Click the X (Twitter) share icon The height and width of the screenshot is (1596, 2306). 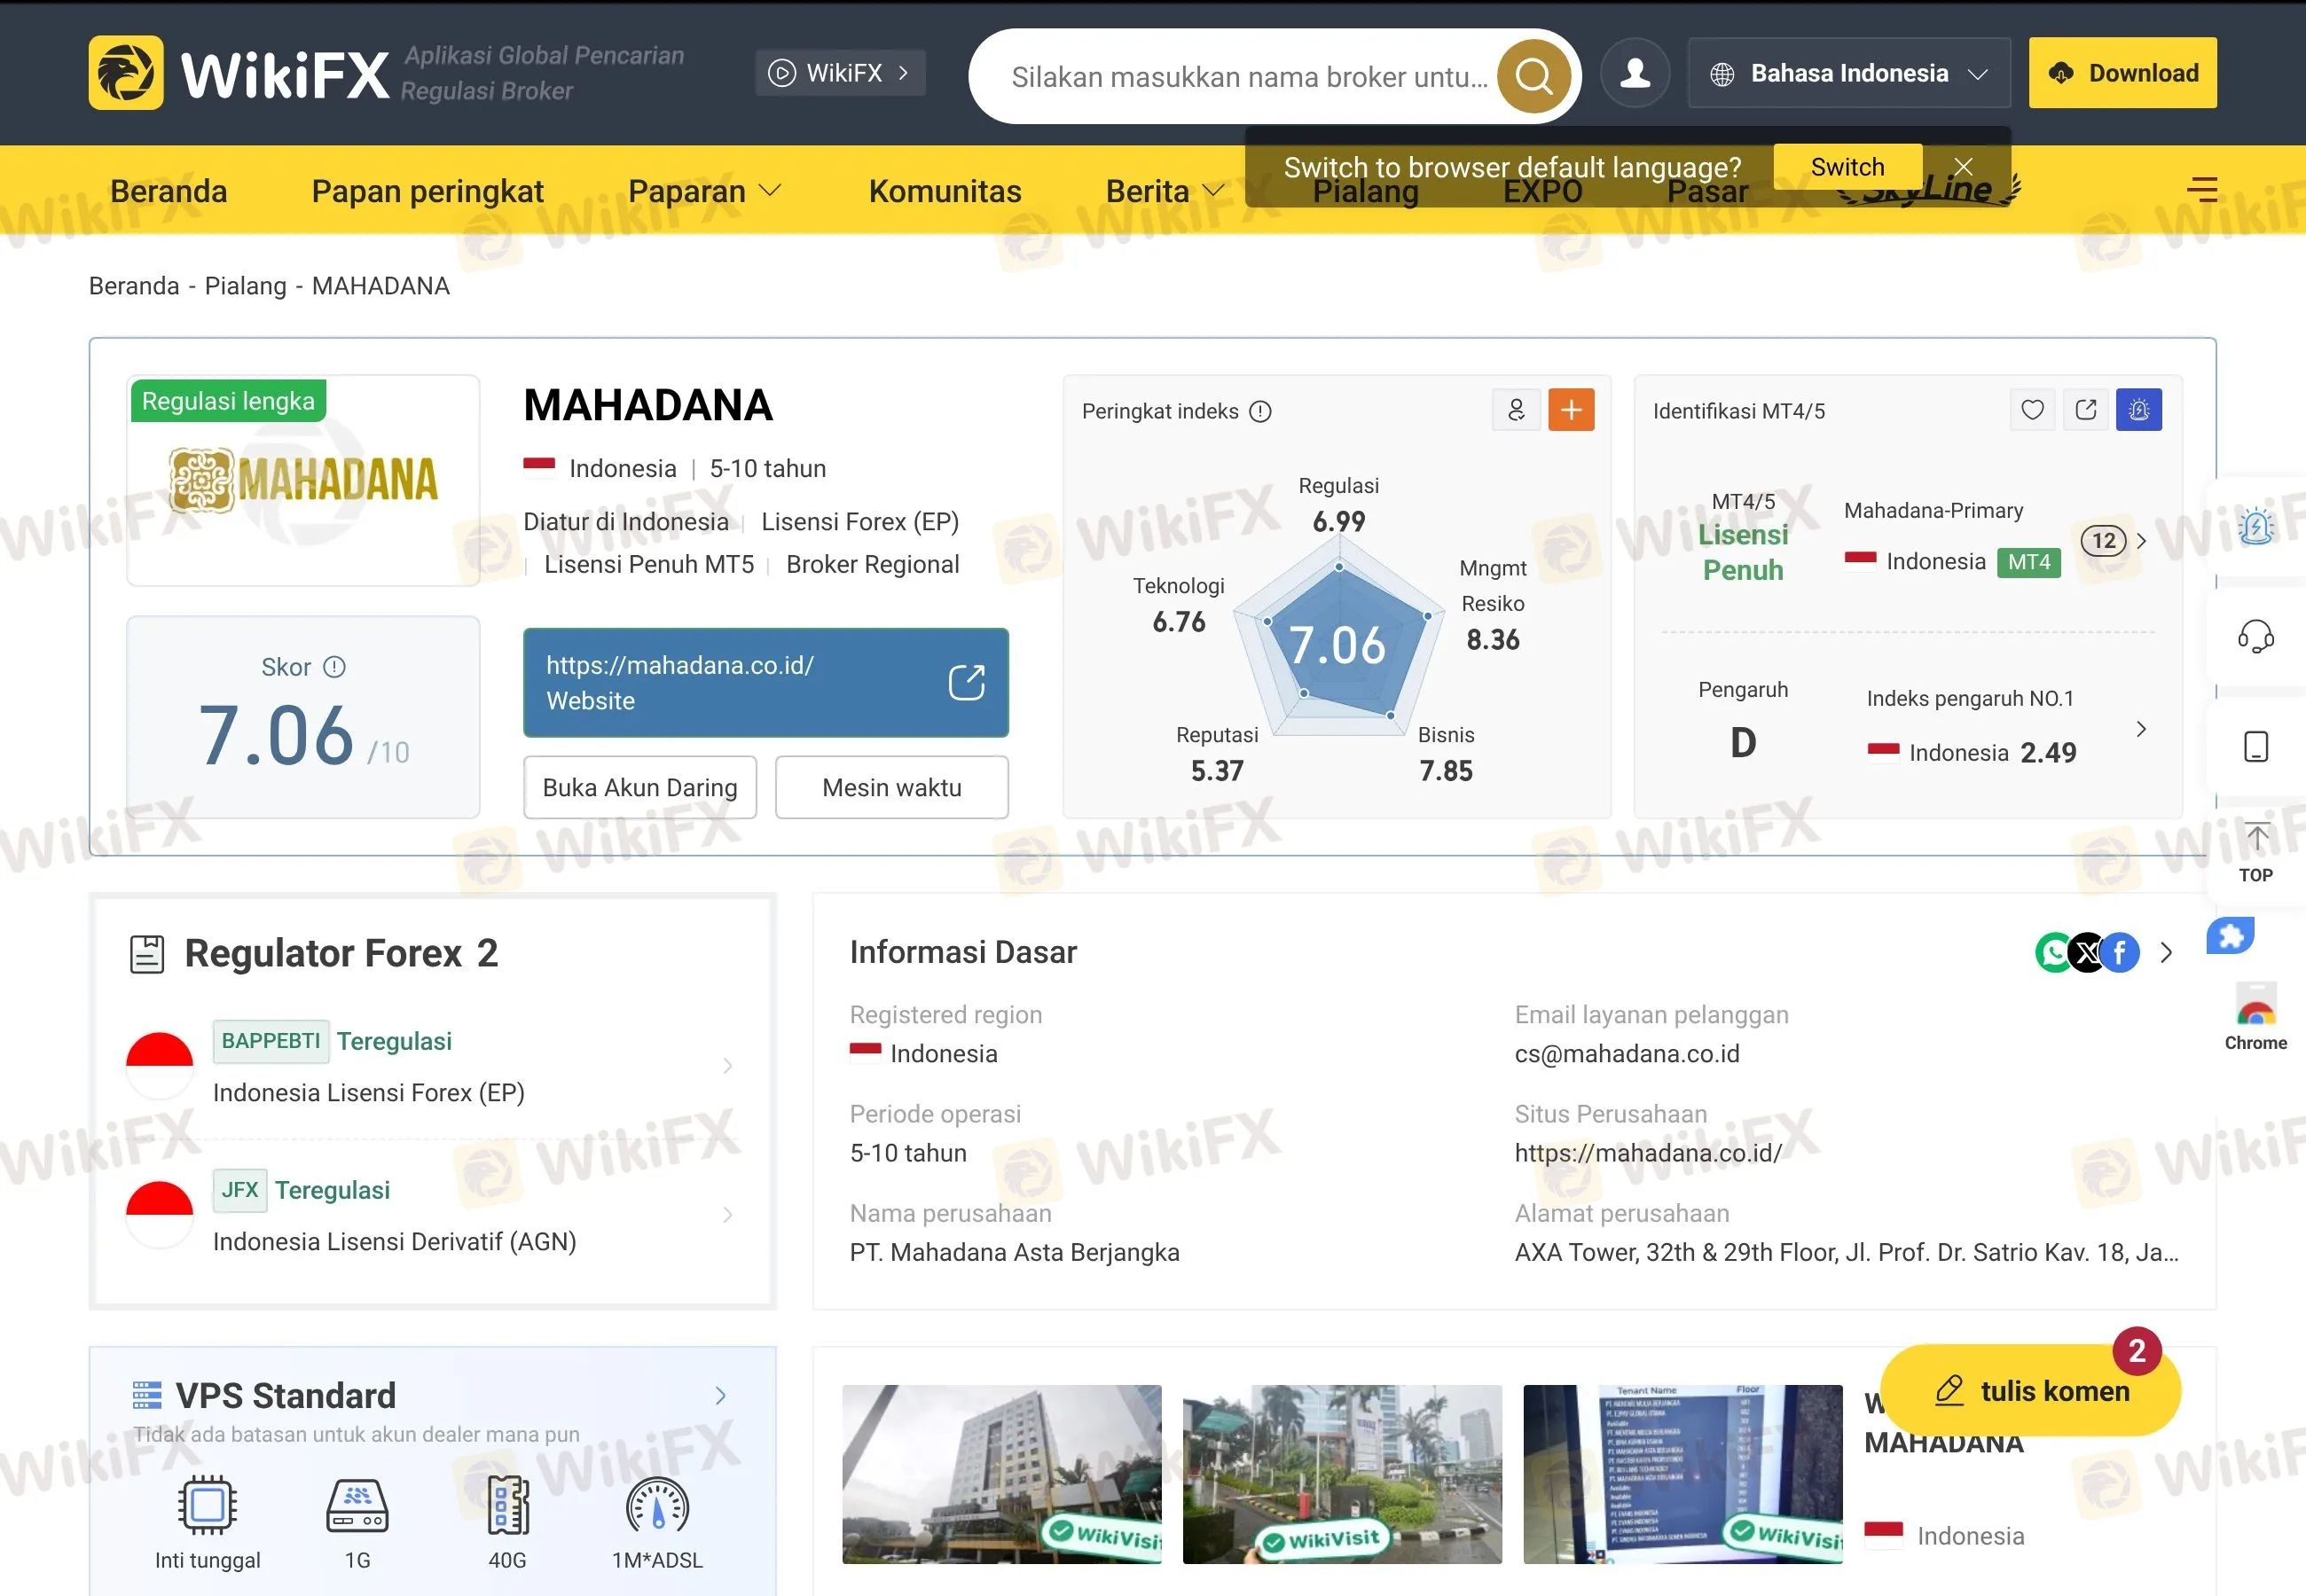pyautogui.click(x=2087, y=952)
